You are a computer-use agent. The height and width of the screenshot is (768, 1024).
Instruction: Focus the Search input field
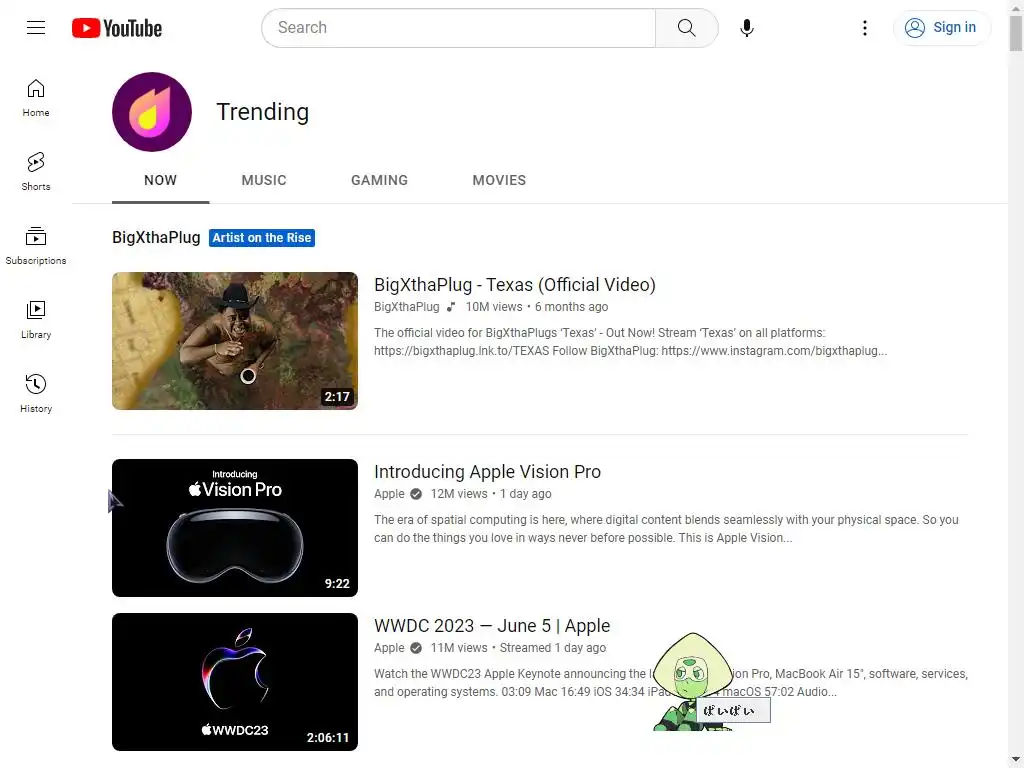click(x=458, y=27)
